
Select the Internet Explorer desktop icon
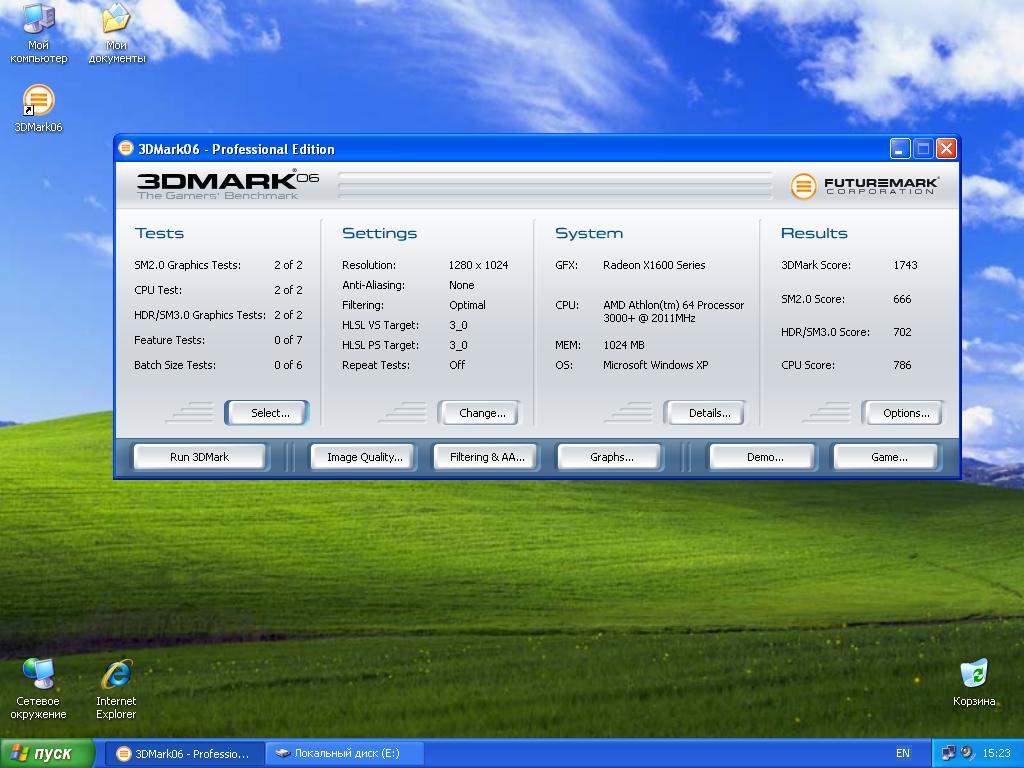tap(116, 688)
